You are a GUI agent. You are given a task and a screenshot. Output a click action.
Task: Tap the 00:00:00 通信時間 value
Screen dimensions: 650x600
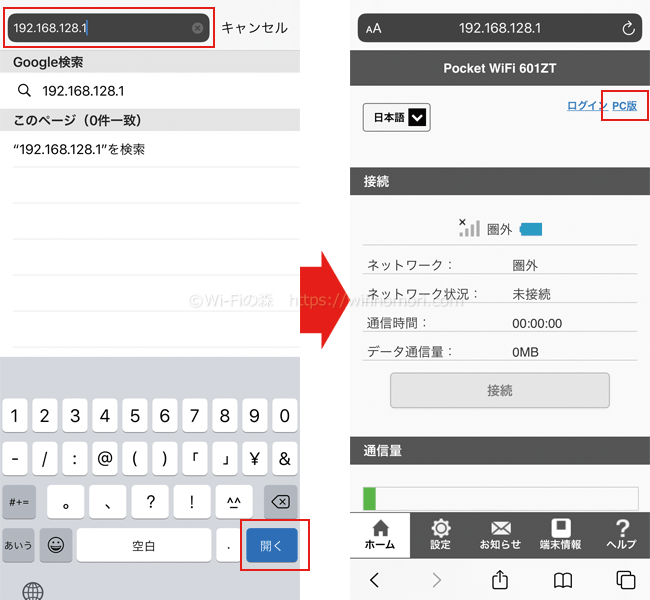click(537, 323)
